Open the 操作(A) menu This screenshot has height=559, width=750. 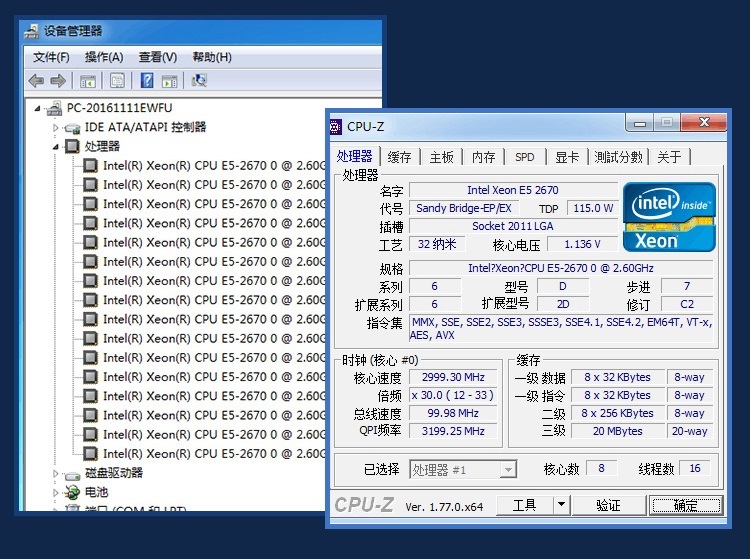click(x=104, y=57)
